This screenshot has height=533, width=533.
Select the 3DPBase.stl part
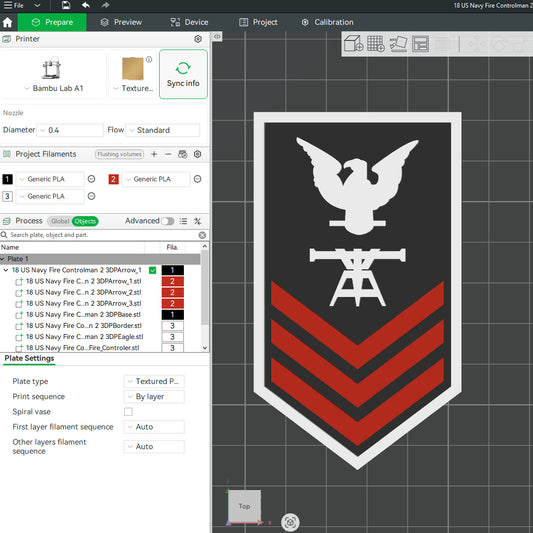tap(83, 315)
